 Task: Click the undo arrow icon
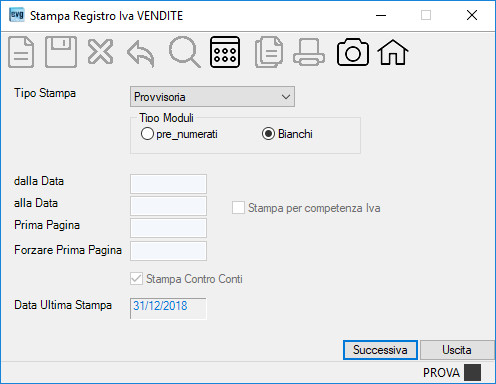(x=141, y=54)
